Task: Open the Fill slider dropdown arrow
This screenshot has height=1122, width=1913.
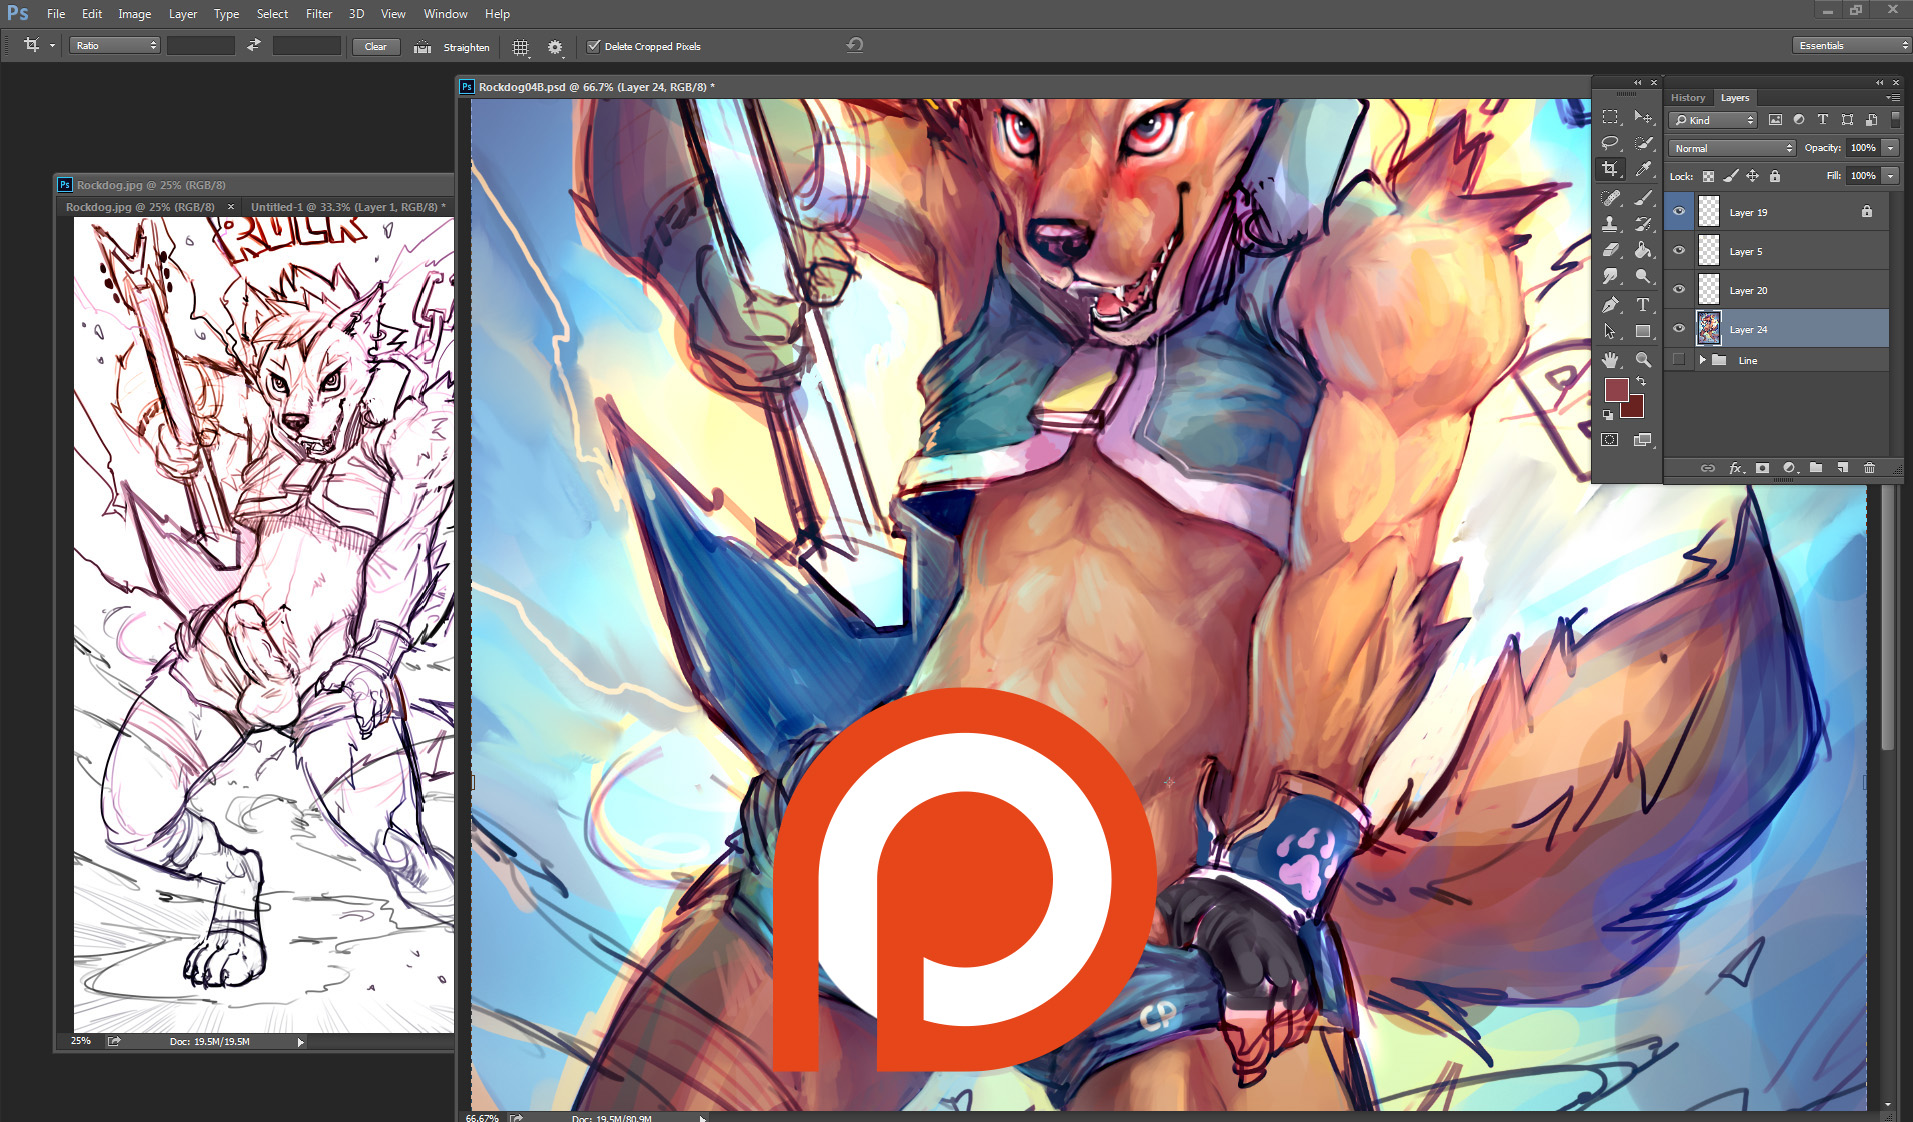Action: click(x=1890, y=176)
